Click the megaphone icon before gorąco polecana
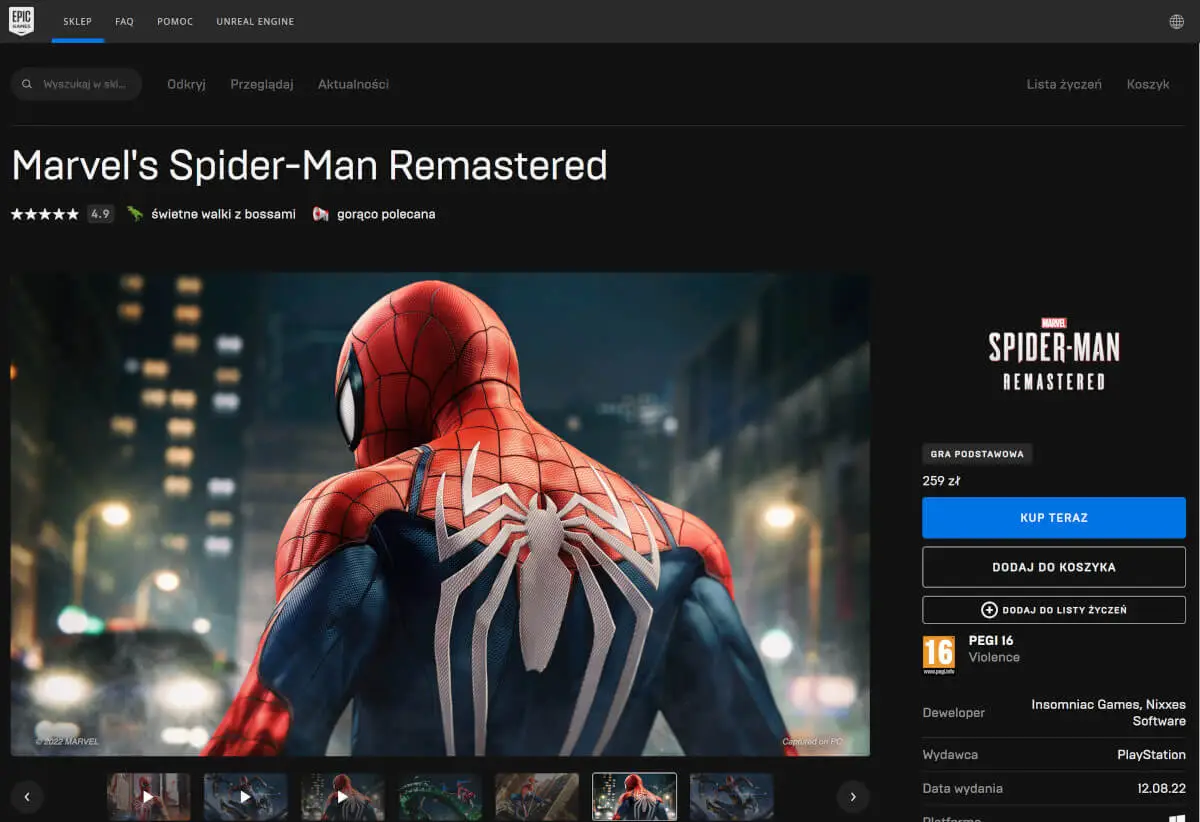This screenshot has width=1200, height=822. pyautogui.click(x=318, y=213)
